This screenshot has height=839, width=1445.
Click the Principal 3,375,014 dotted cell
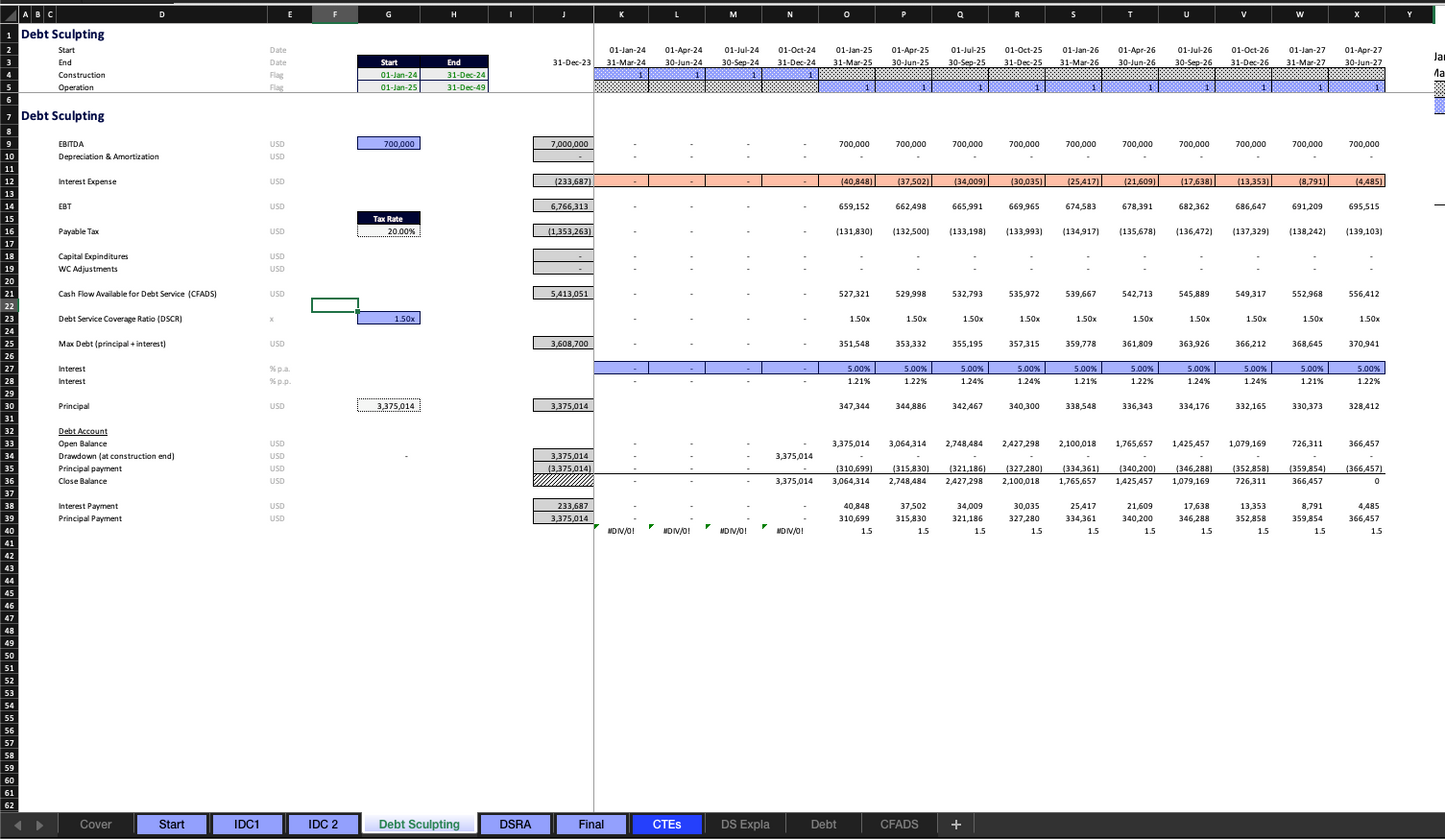tap(389, 406)
